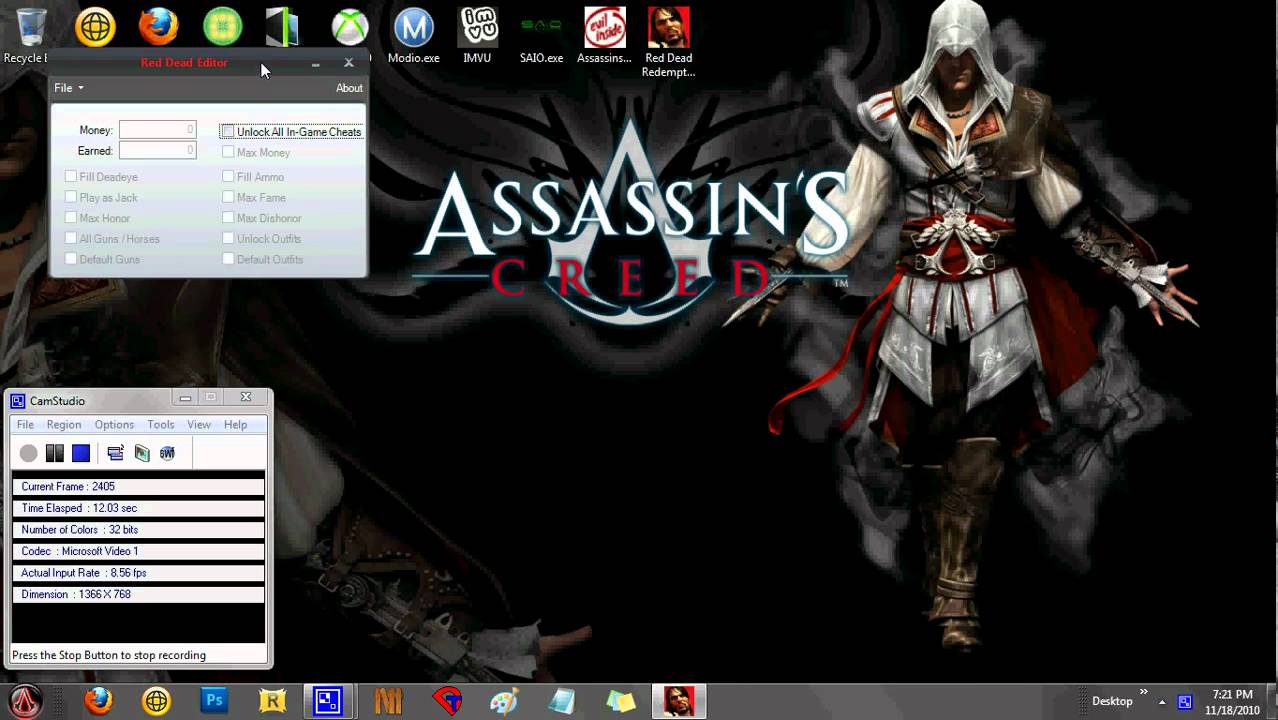This screenshot has height=720, width=1278.
Task: Open Sticky Notes from the taskbar
Action: click(620, 701)
